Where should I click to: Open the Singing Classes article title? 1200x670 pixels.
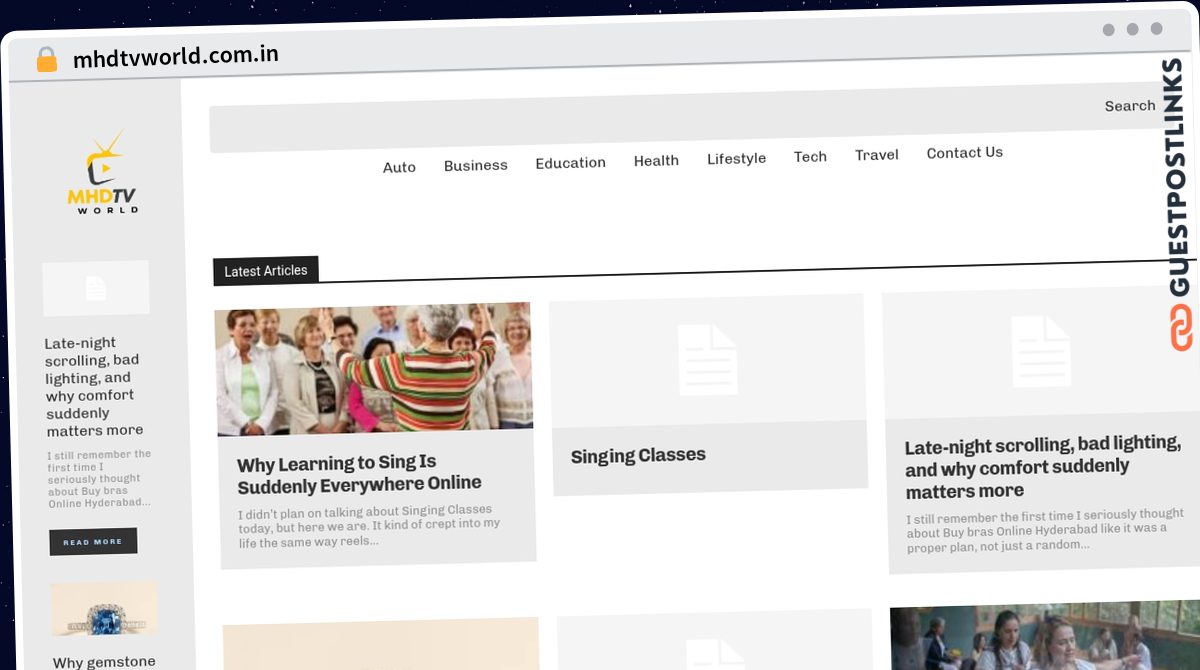pos(638,455)
